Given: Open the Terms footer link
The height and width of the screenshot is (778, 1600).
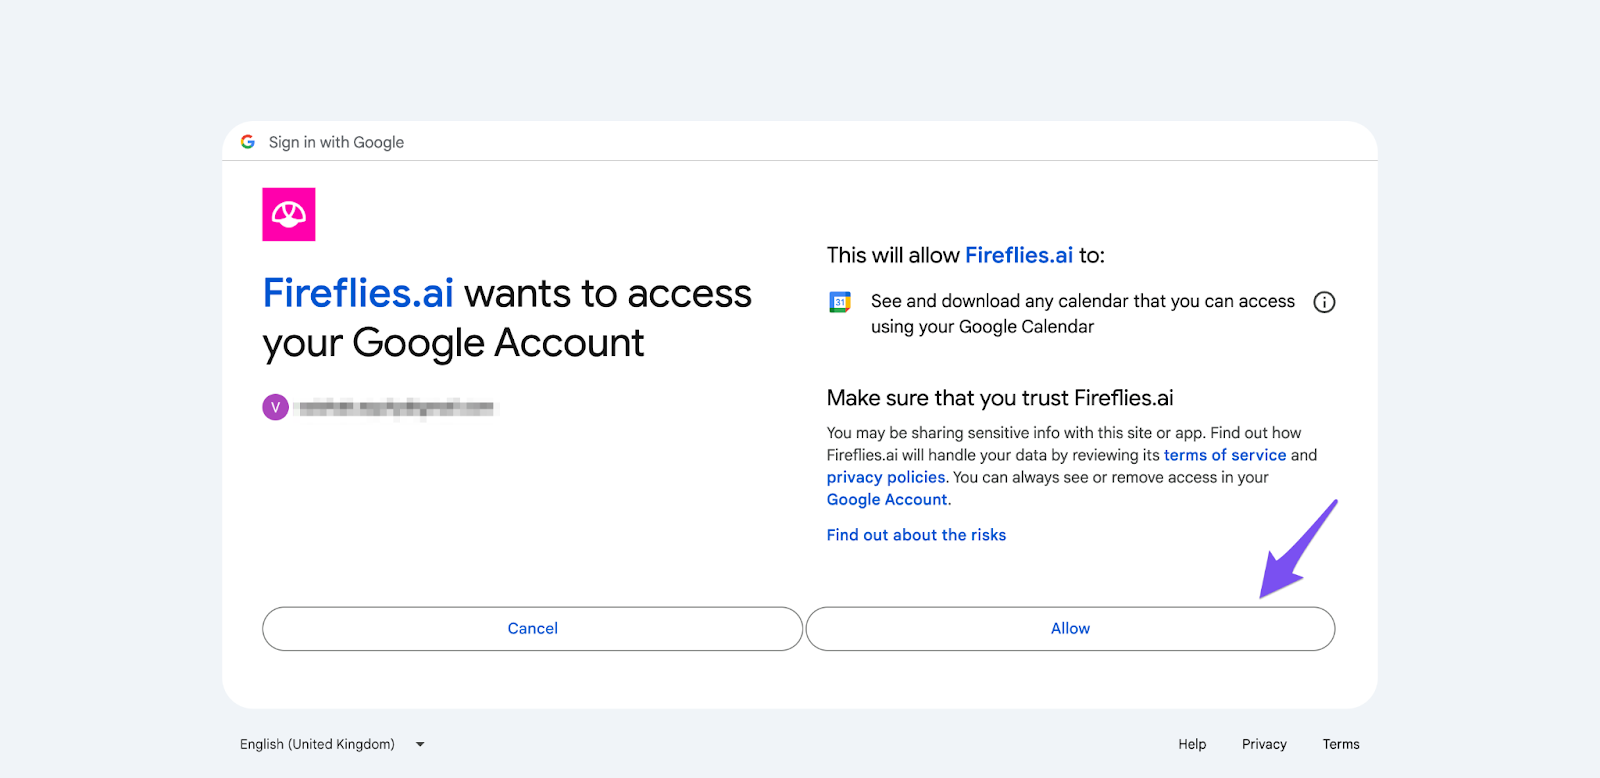Looking at the screenshot, I should (x=1340, y=744).
